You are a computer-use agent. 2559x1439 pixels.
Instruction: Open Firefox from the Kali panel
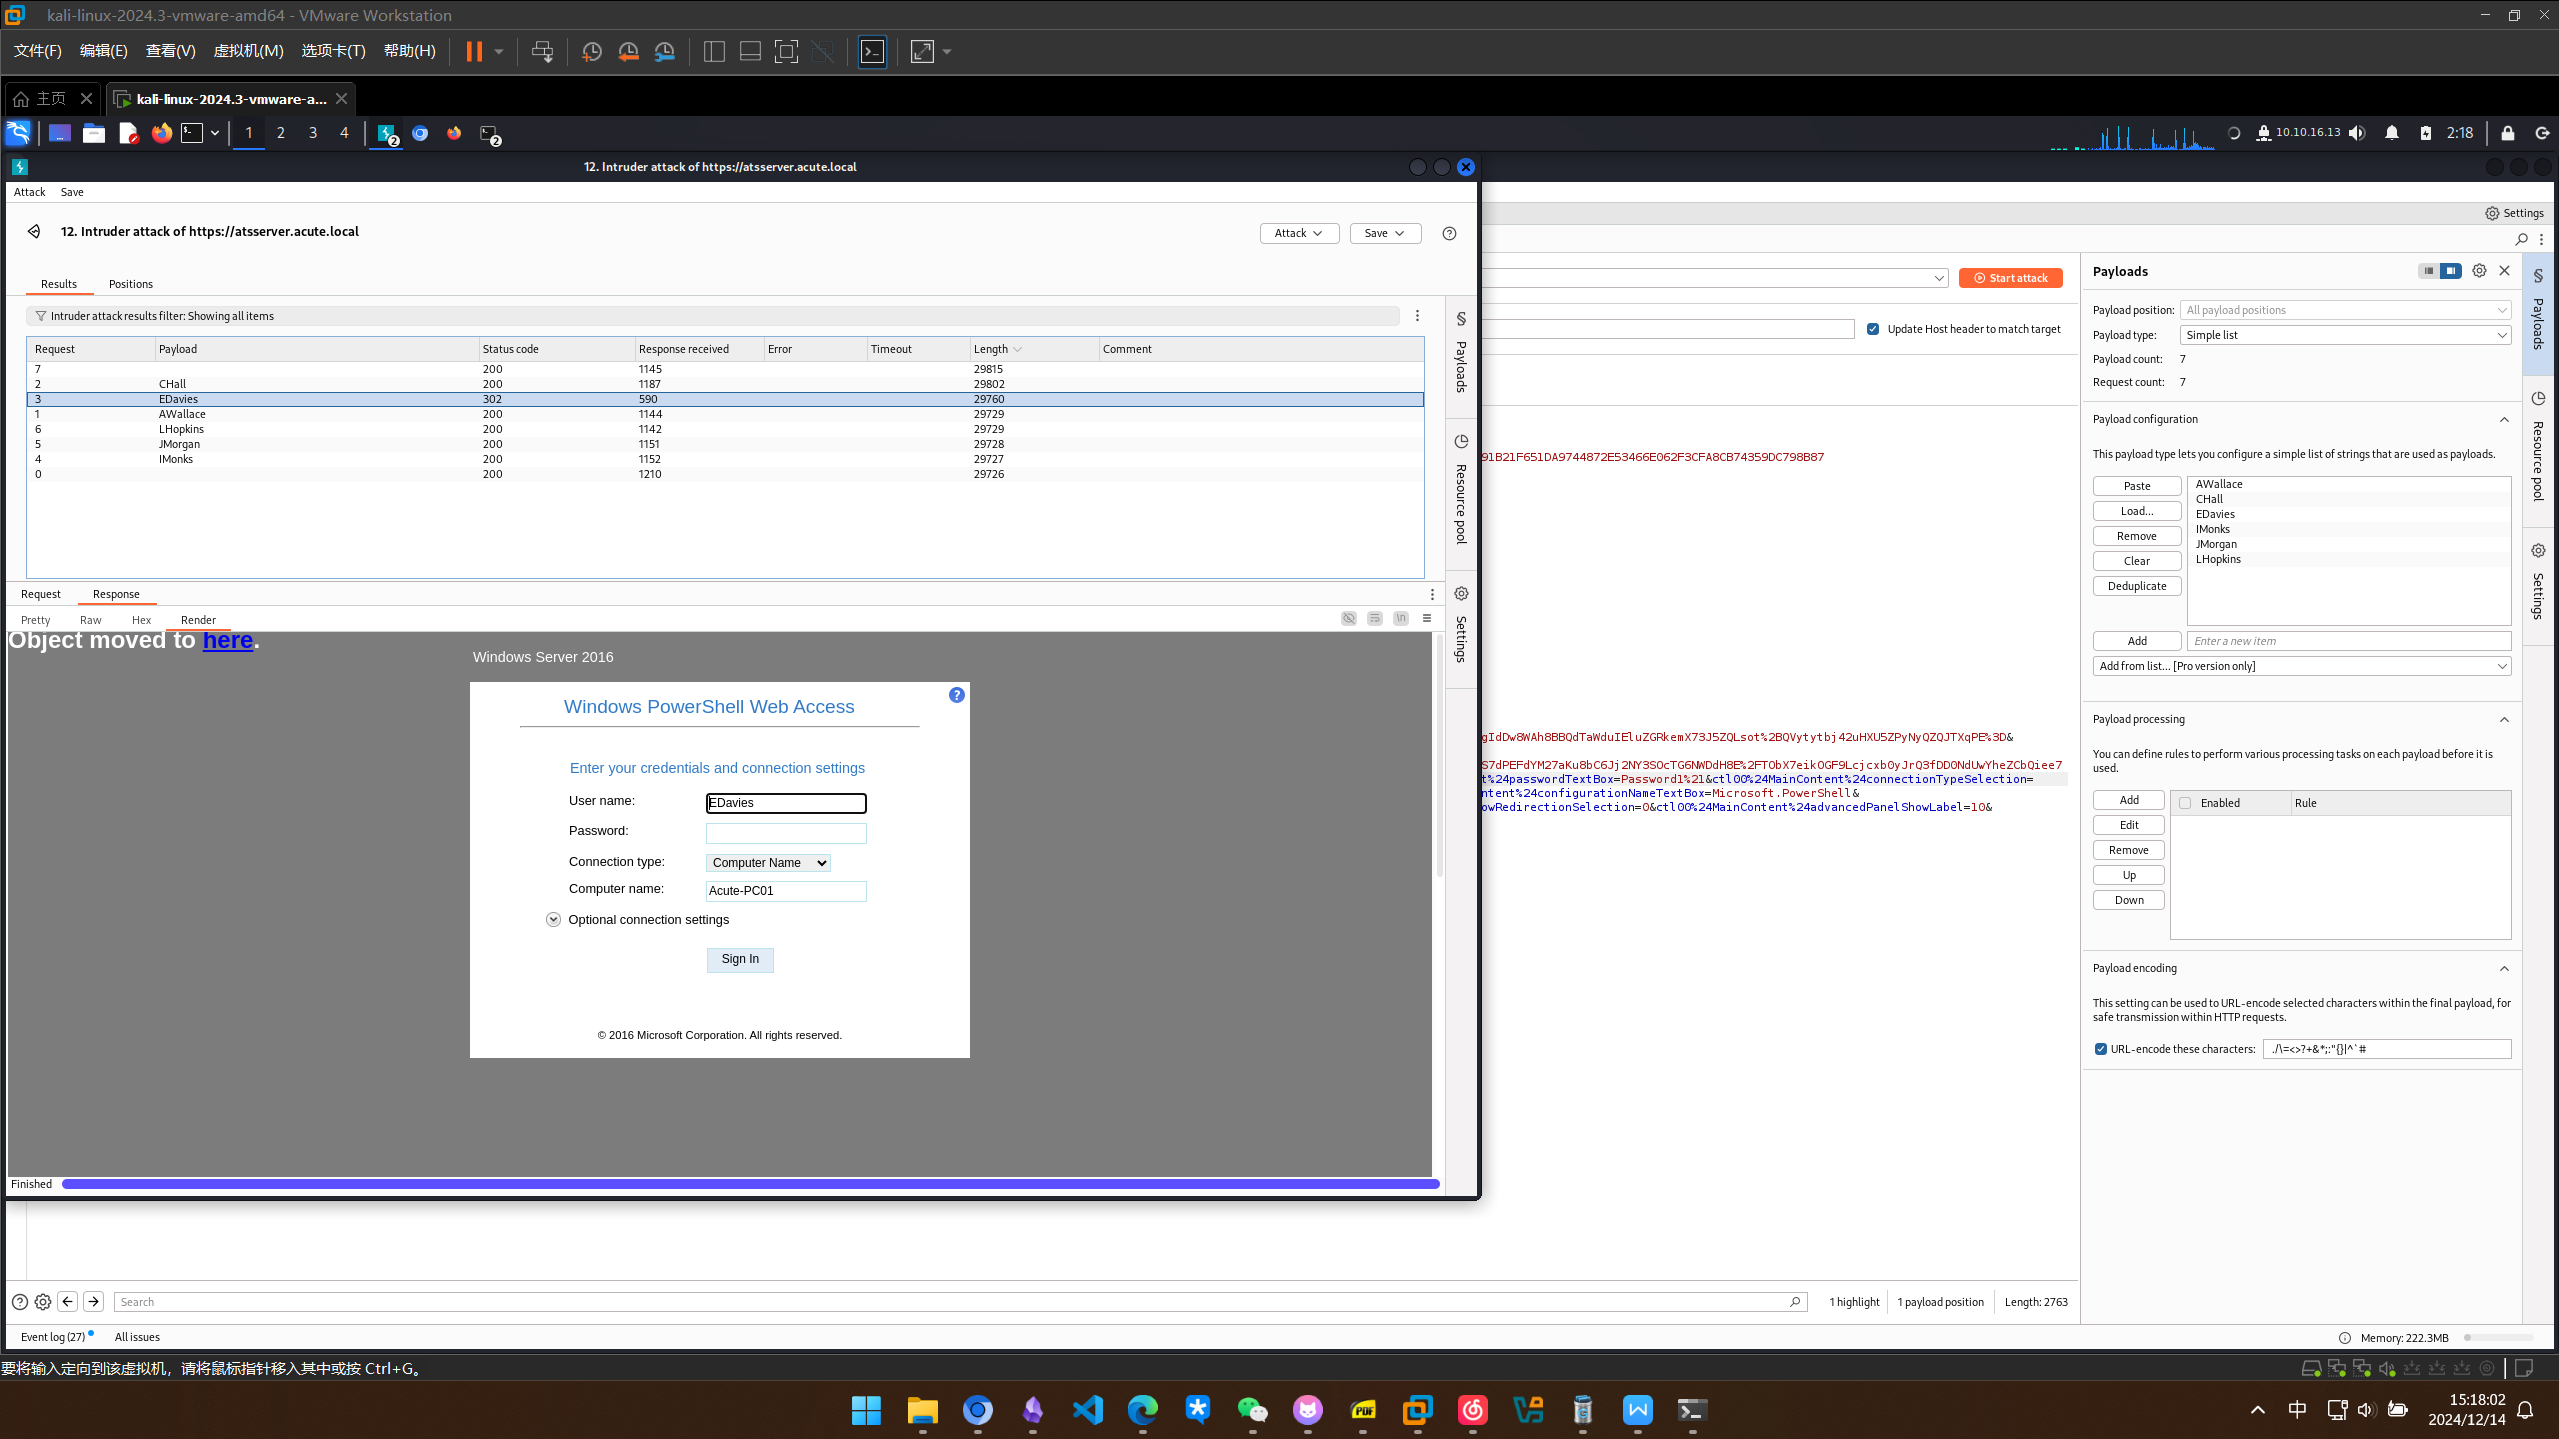pyautogui.click(x=161, y=133)
